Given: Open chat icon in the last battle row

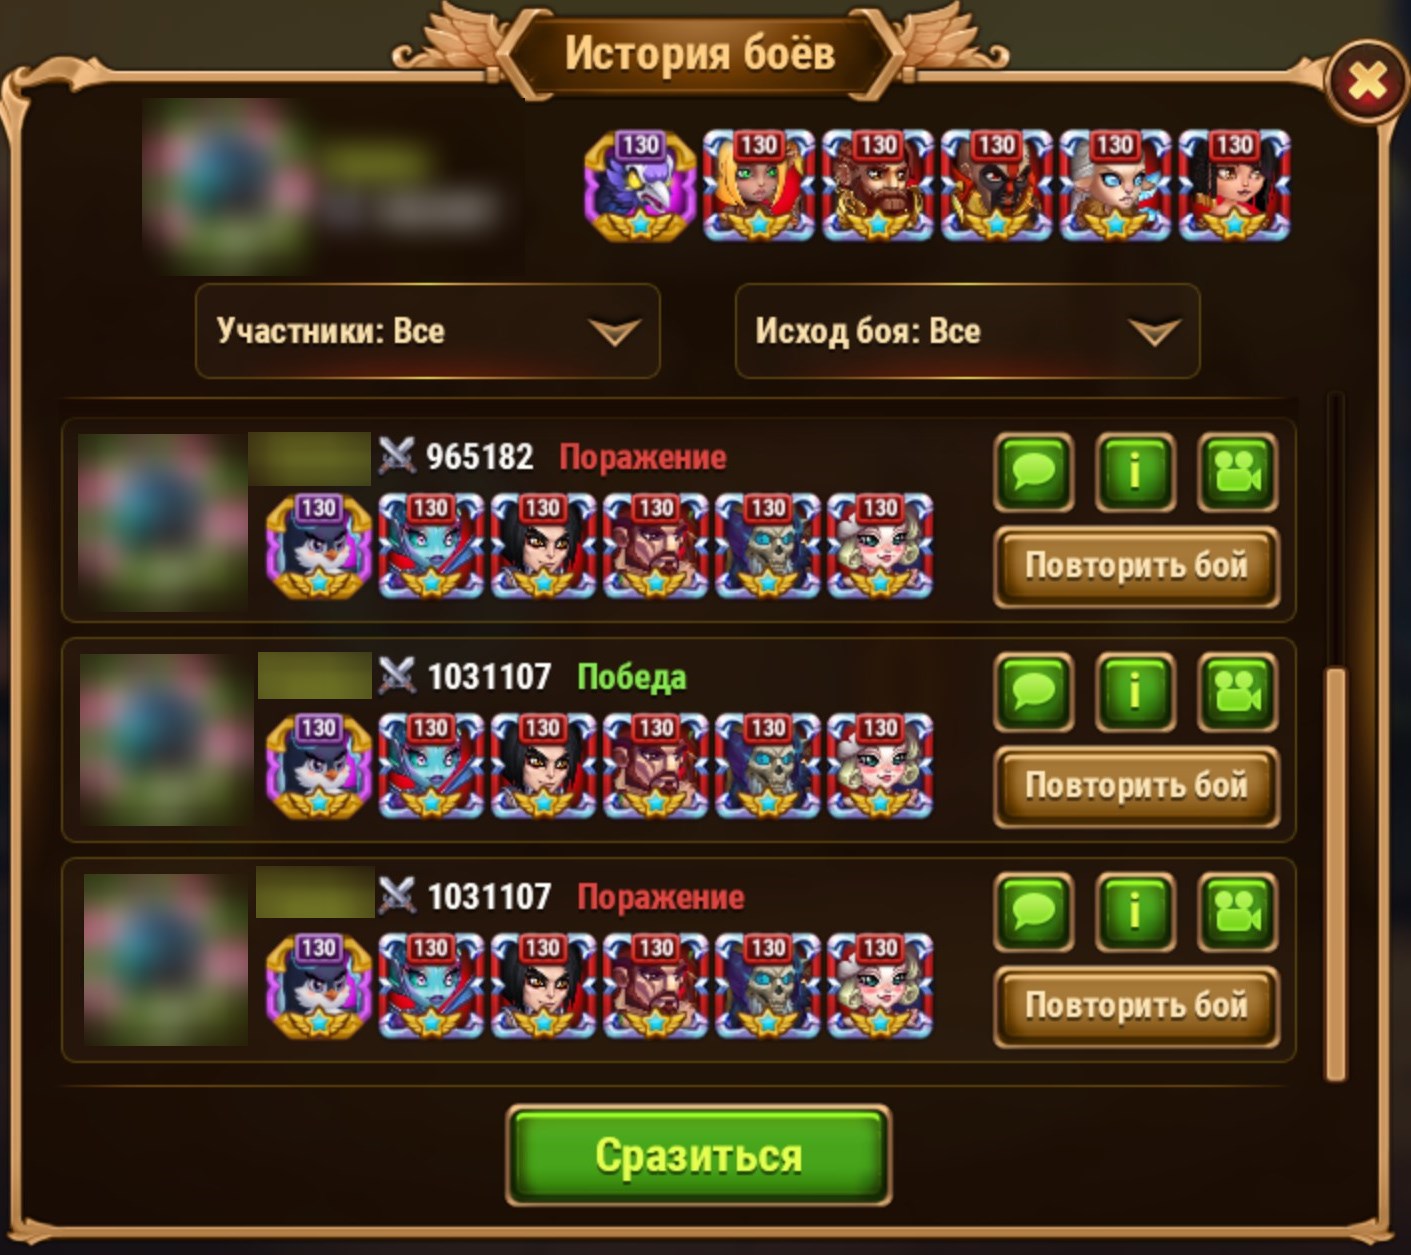Looking at the screenshot, I should (x=1034, y=912).
